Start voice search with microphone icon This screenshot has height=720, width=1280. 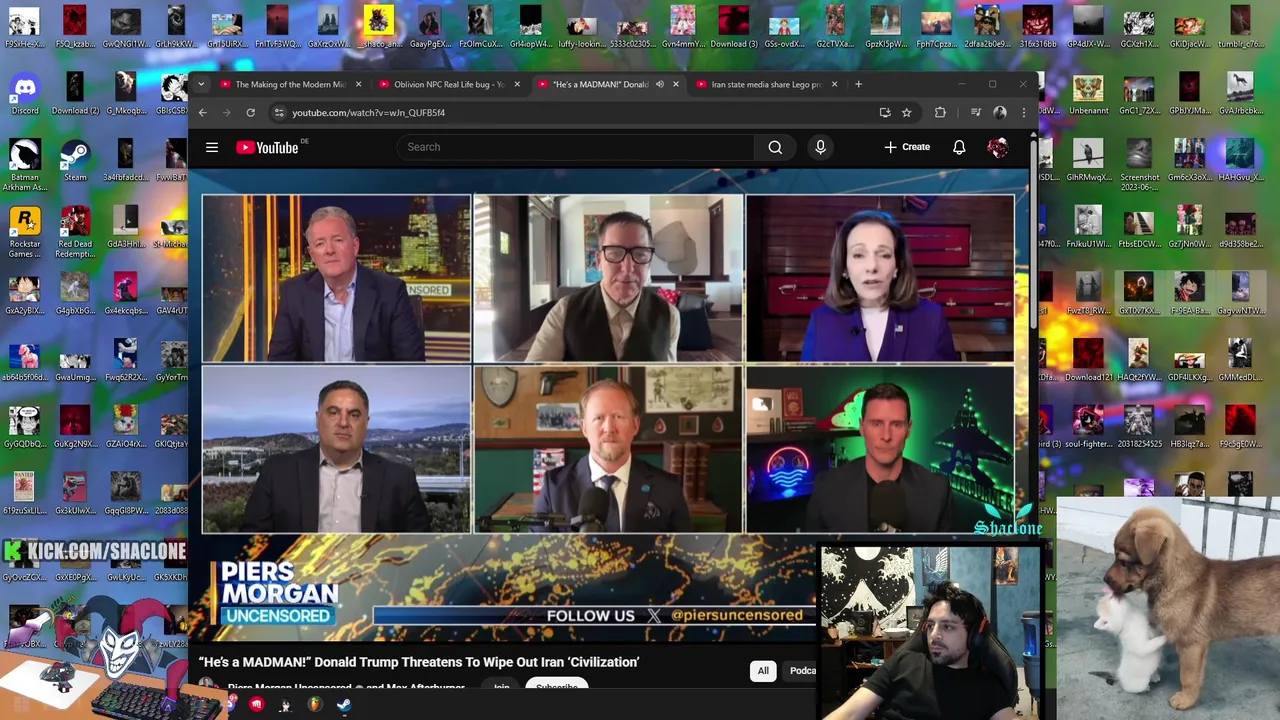[x=820, y=147]
